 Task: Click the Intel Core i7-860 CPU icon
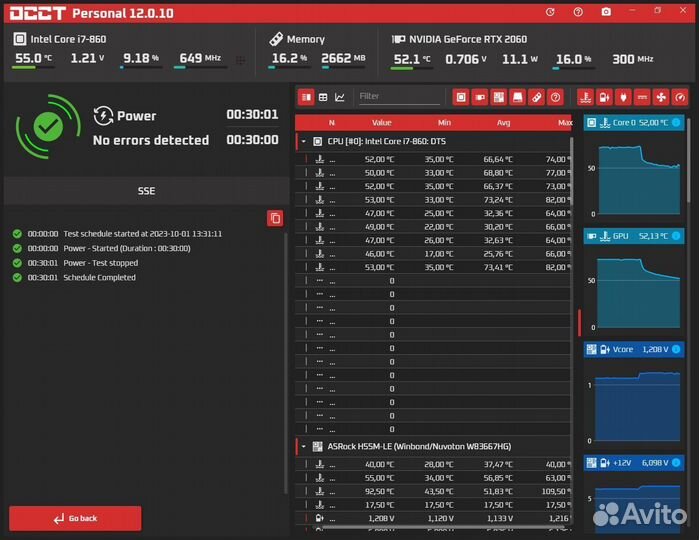(x=19, y=39)
